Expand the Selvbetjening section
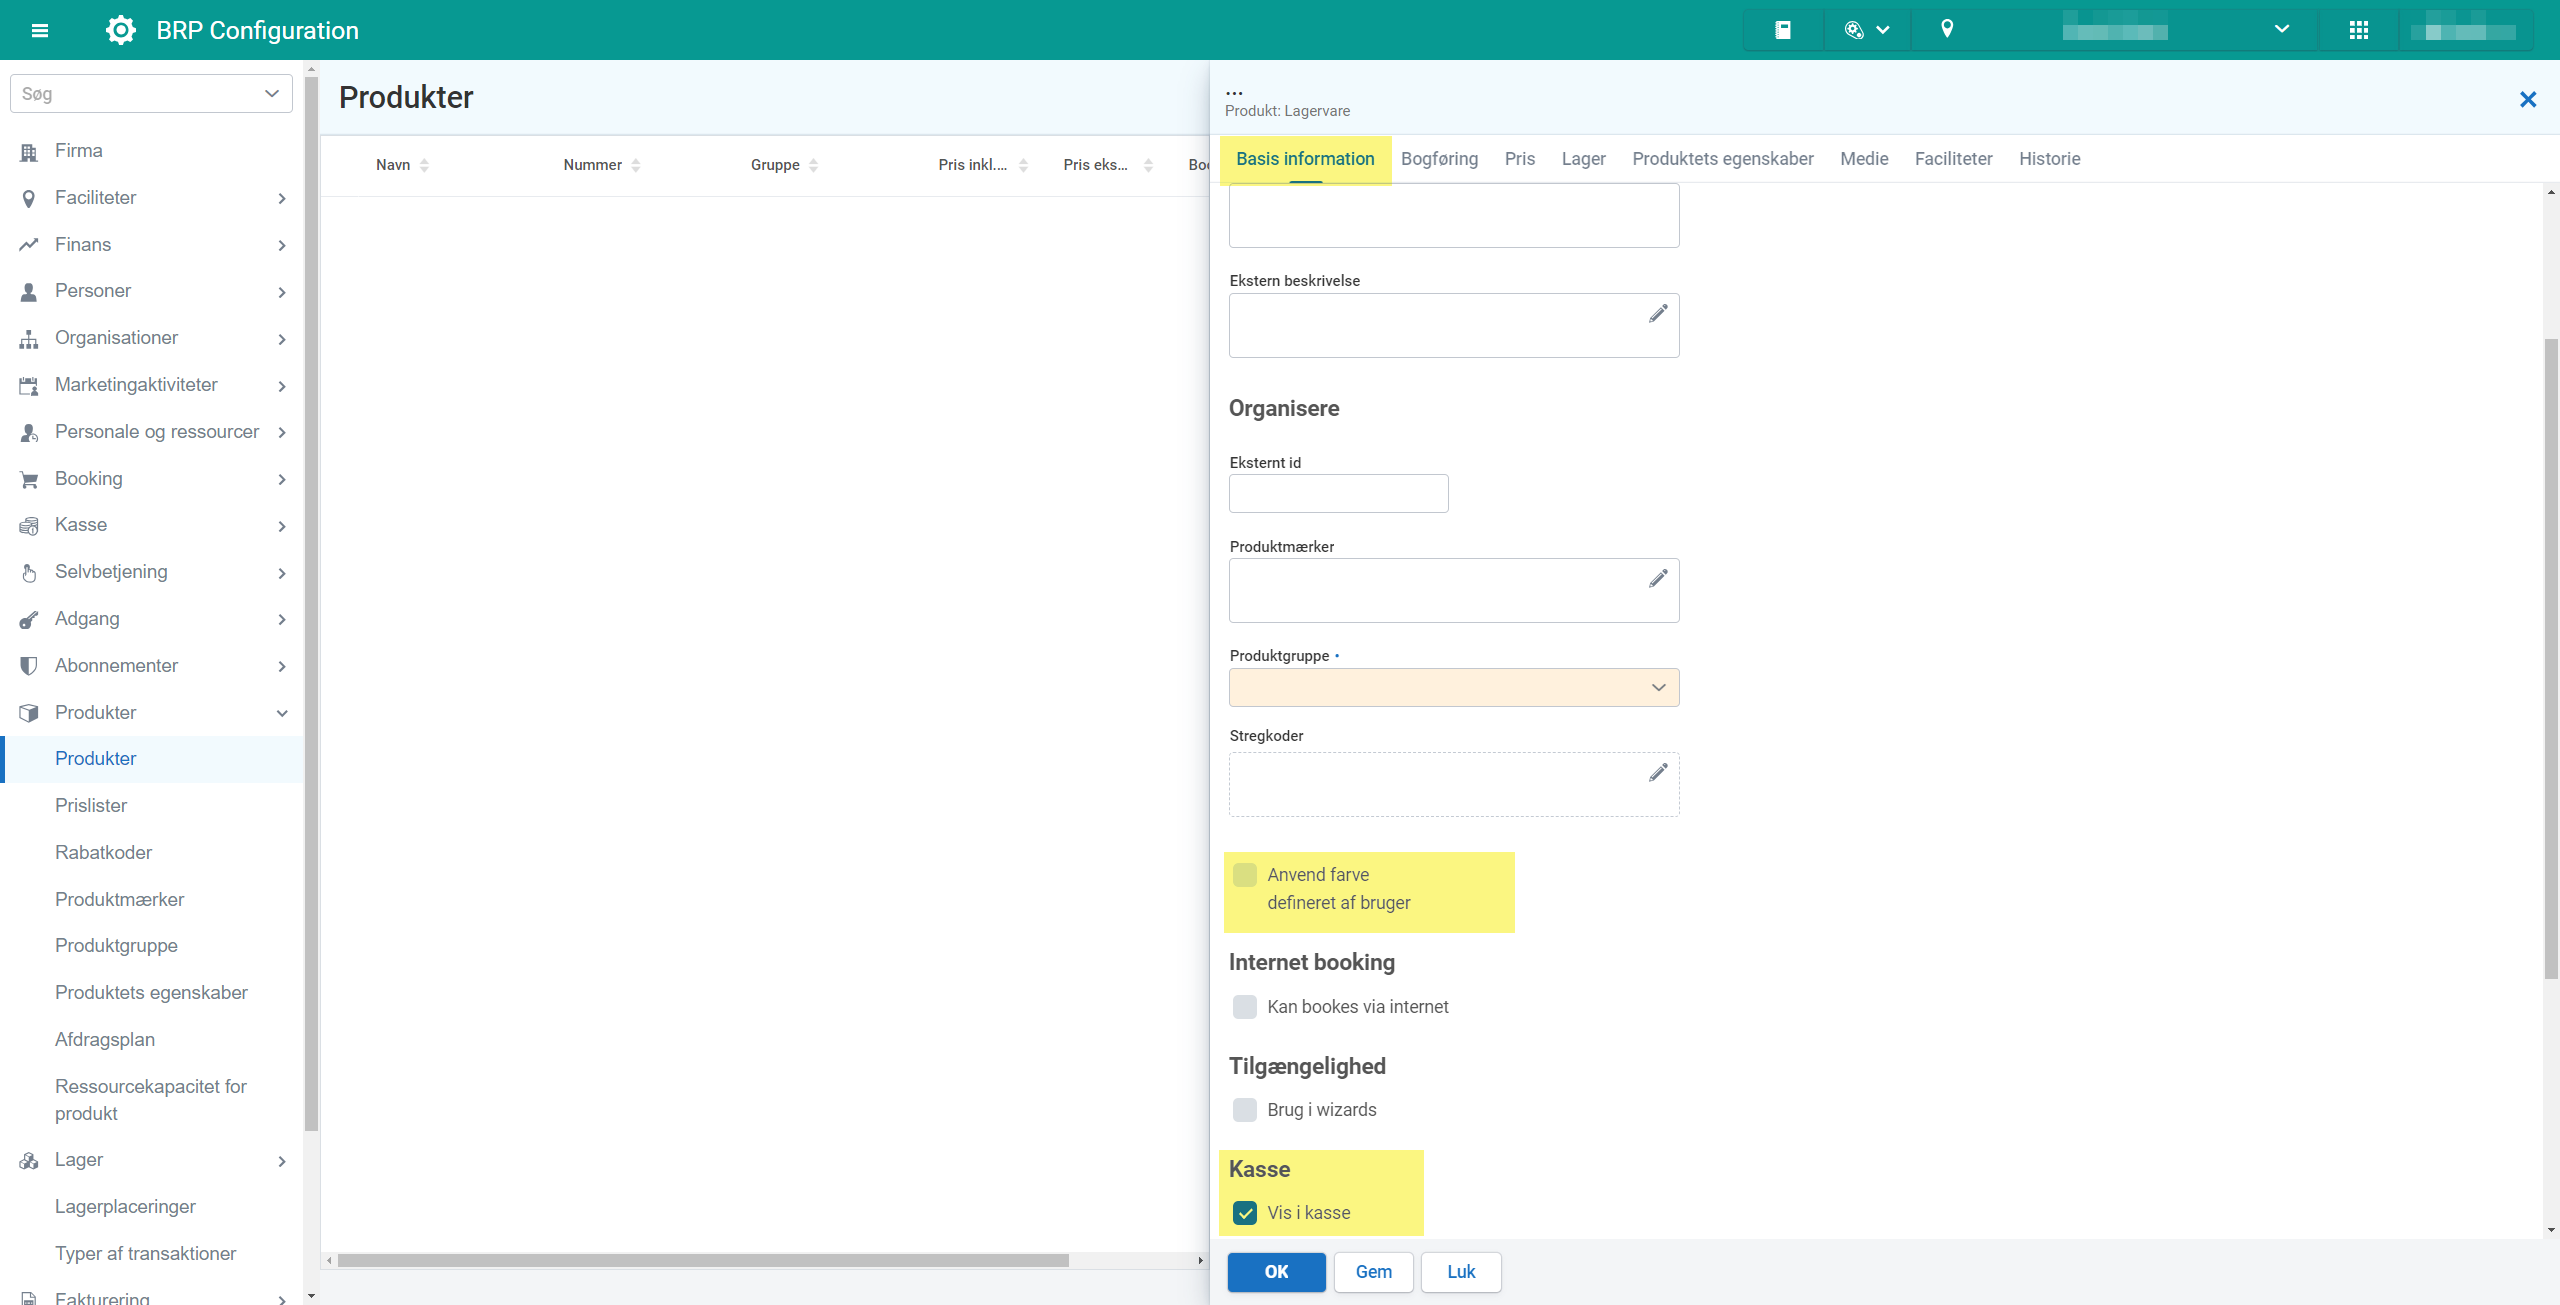Screen dimensions: 2560x1305 [282, 573]
